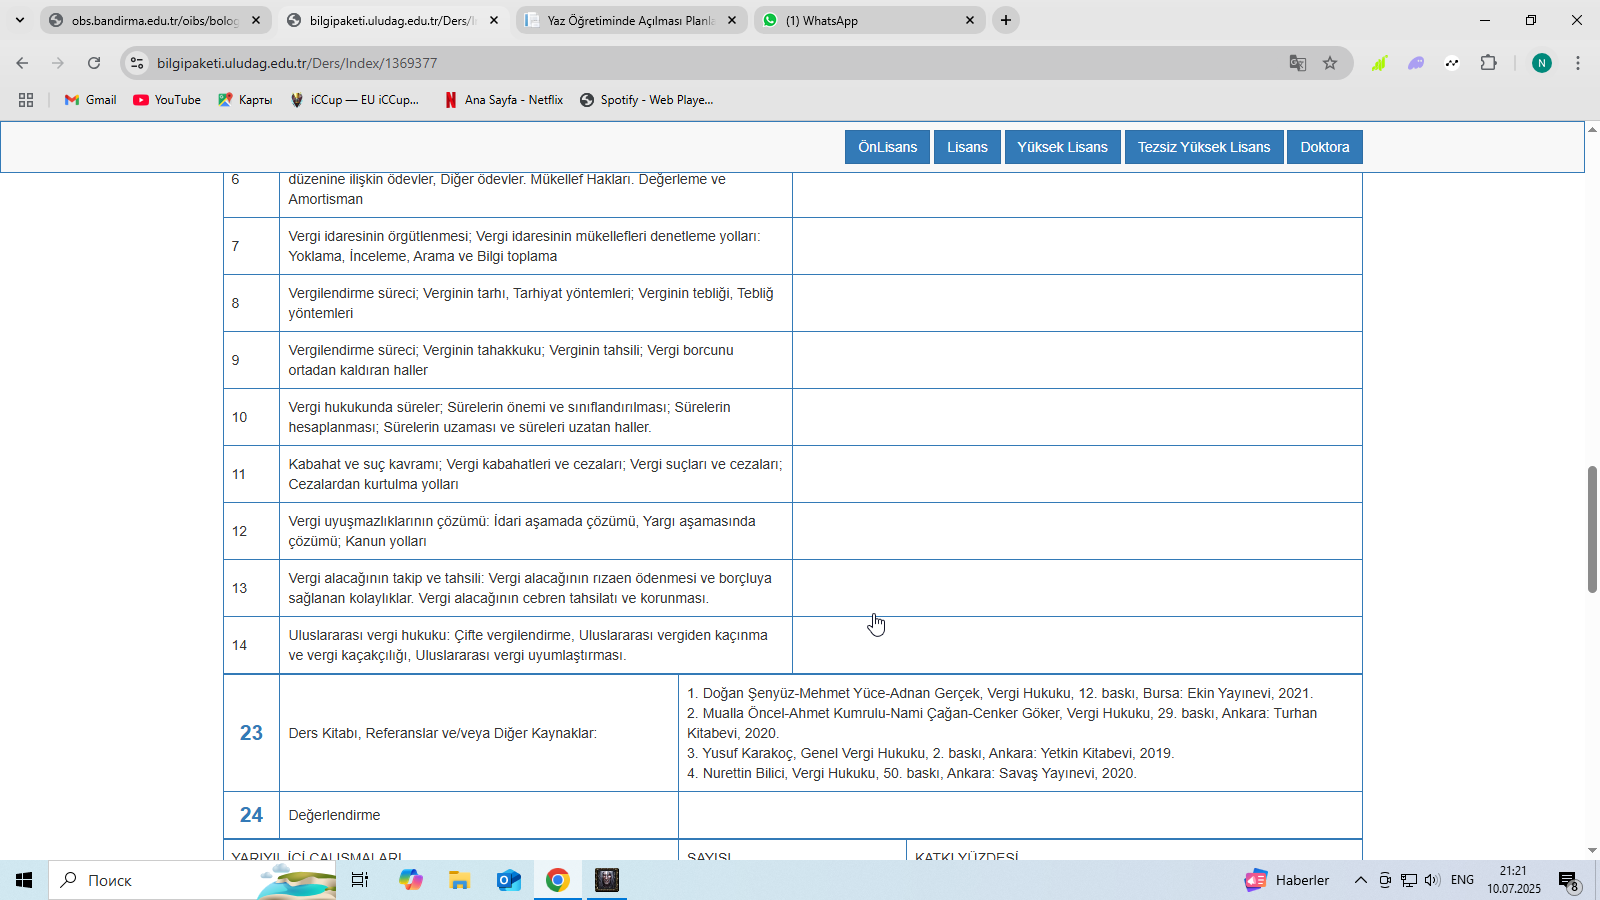Image resolution: width=1600 pixels, height=900 pixels.
Task: Open the iCCup bookmark
Action: point(354,100)
